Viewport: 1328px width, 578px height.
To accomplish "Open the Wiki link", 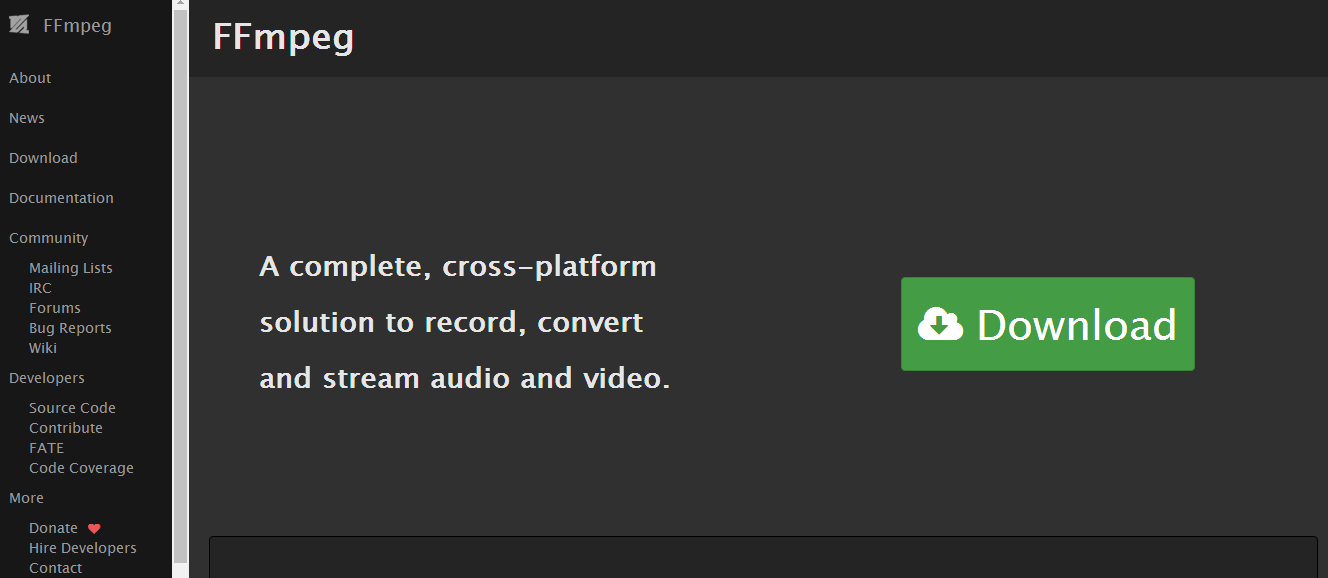I will (x=43, y=348).
